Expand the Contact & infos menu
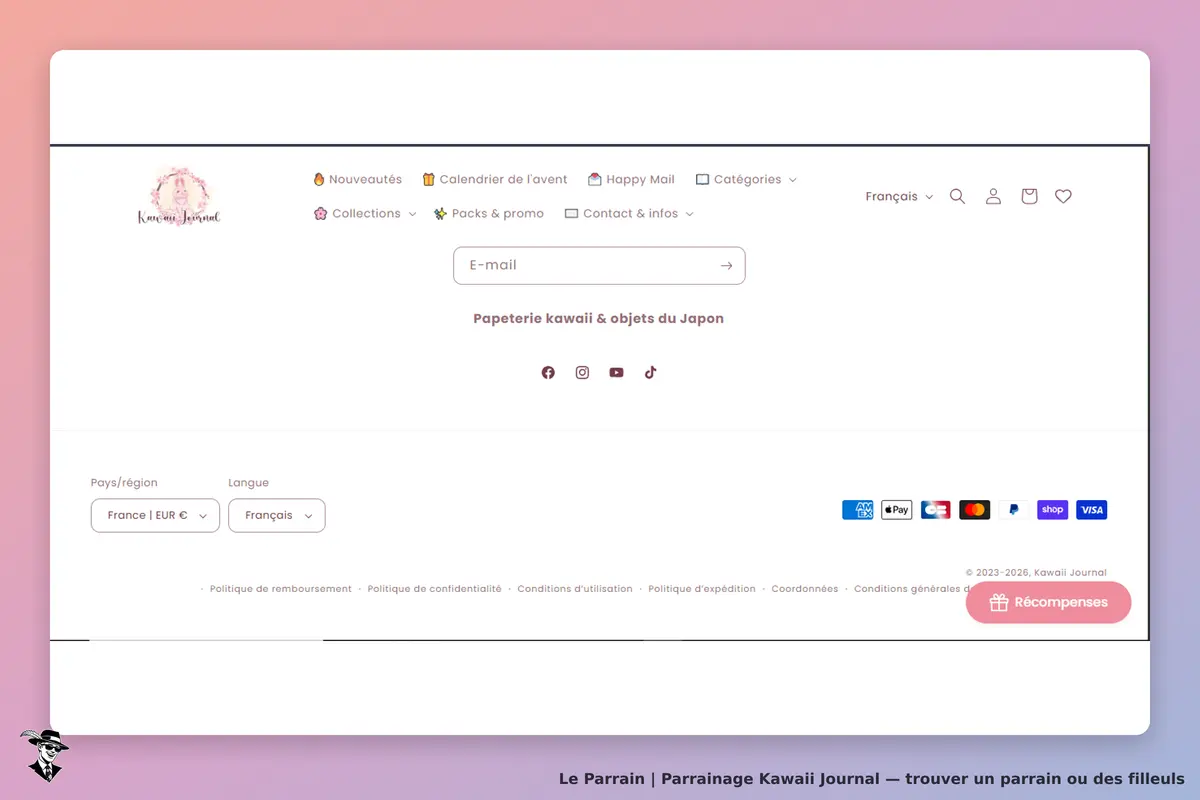 point(629,214)
